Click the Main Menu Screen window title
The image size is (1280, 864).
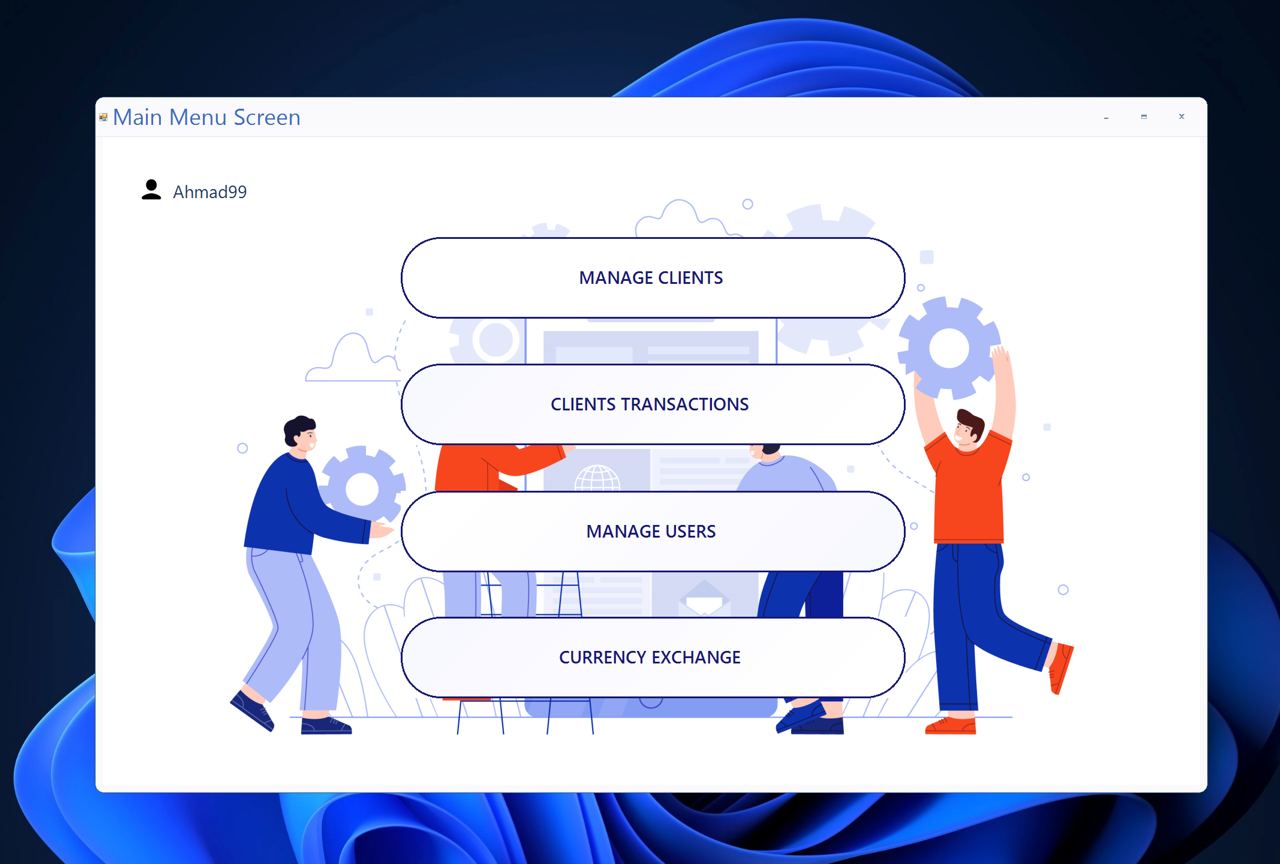[x=206, y=117]
